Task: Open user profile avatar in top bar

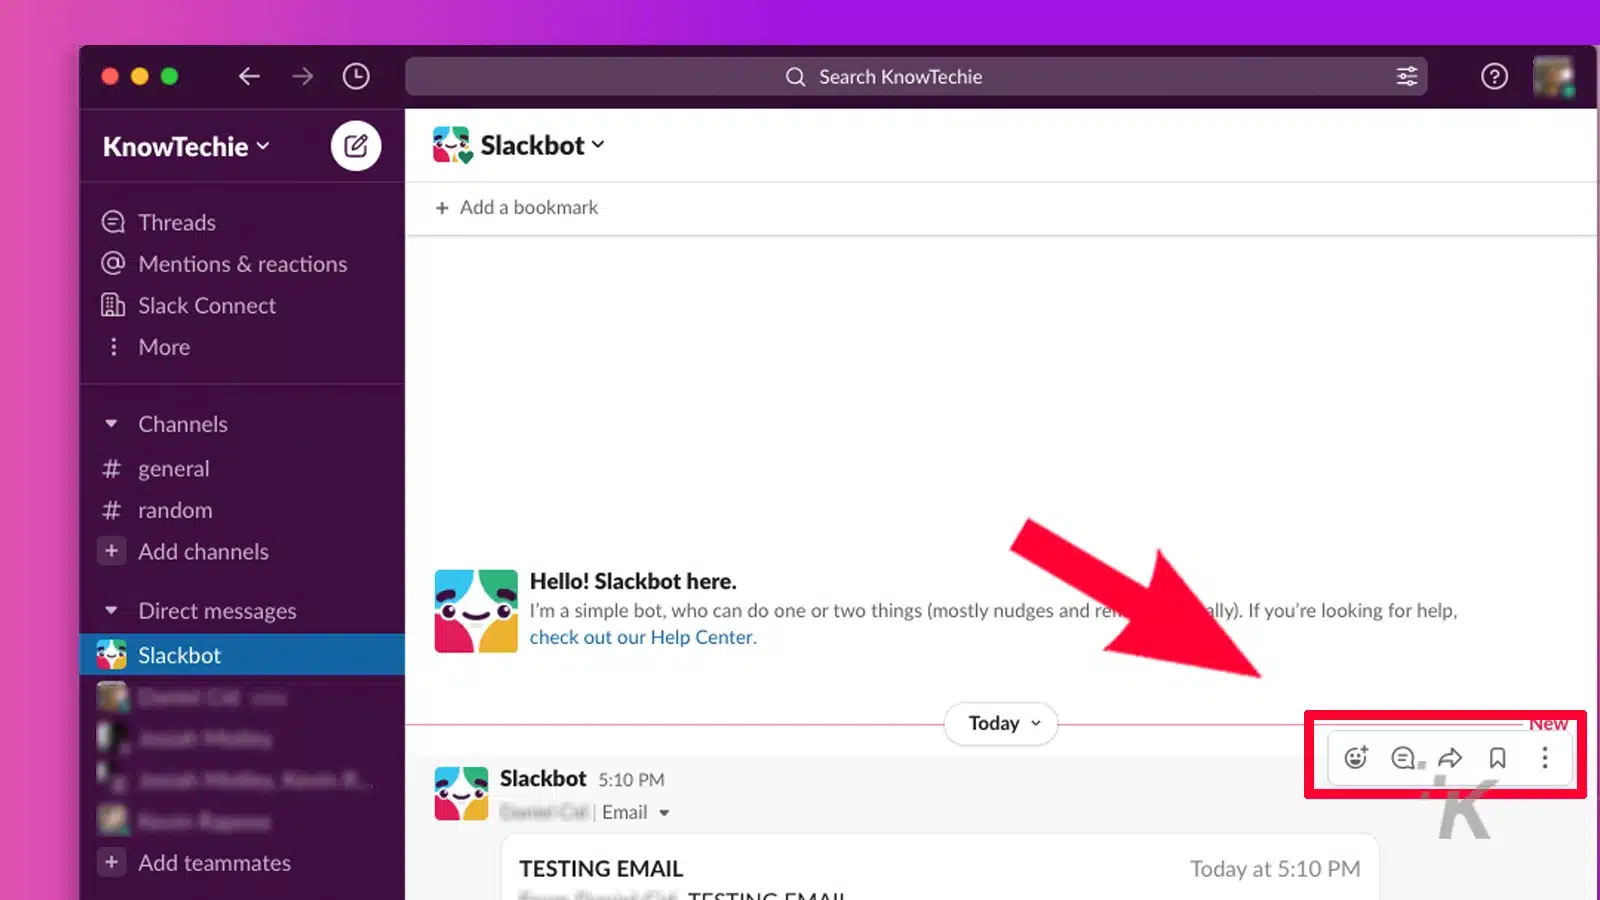Action: (1553, 77)
